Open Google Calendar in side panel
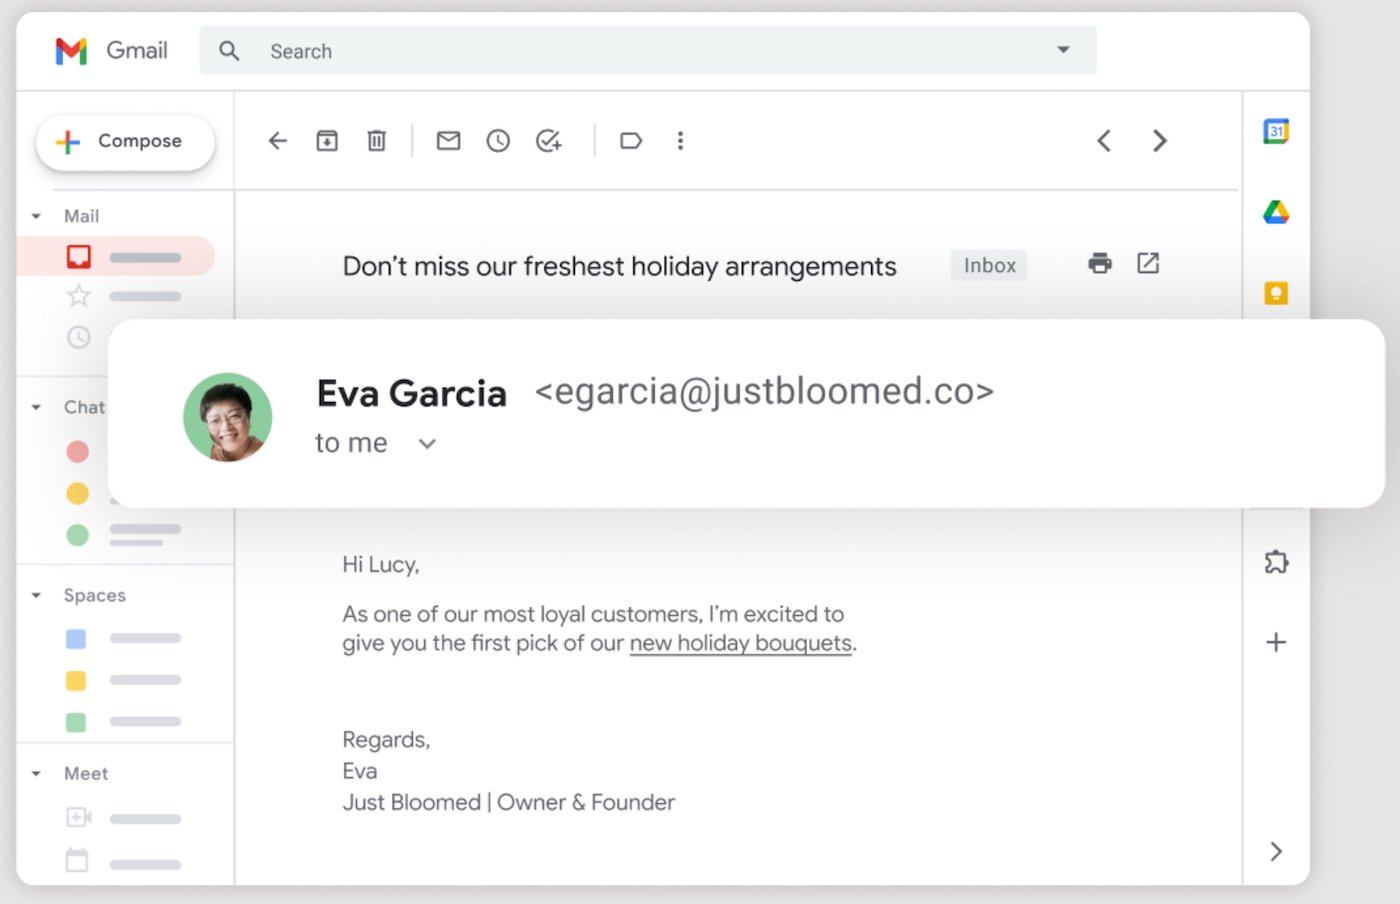The height and width of the screenshot is (904, 1400). pyautogui.click(x=1276, y=131)
